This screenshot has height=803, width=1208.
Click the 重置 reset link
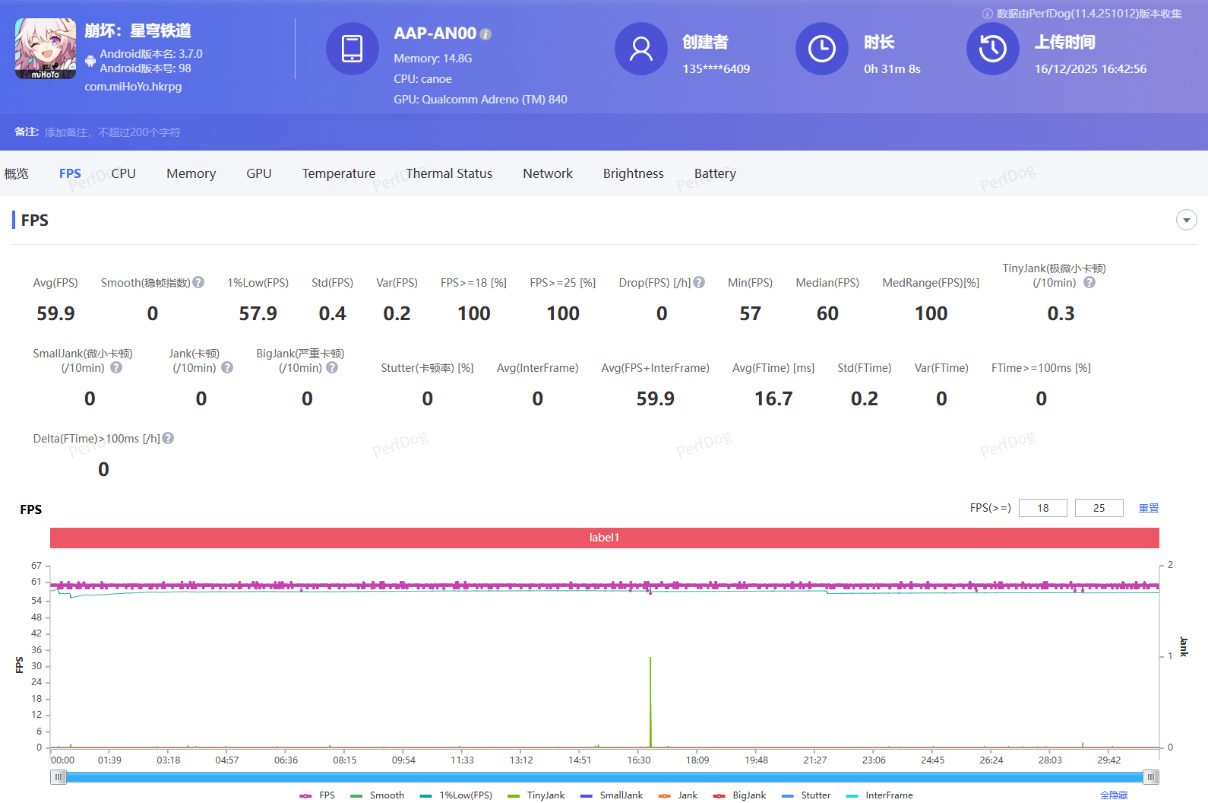pos(1148,508)
